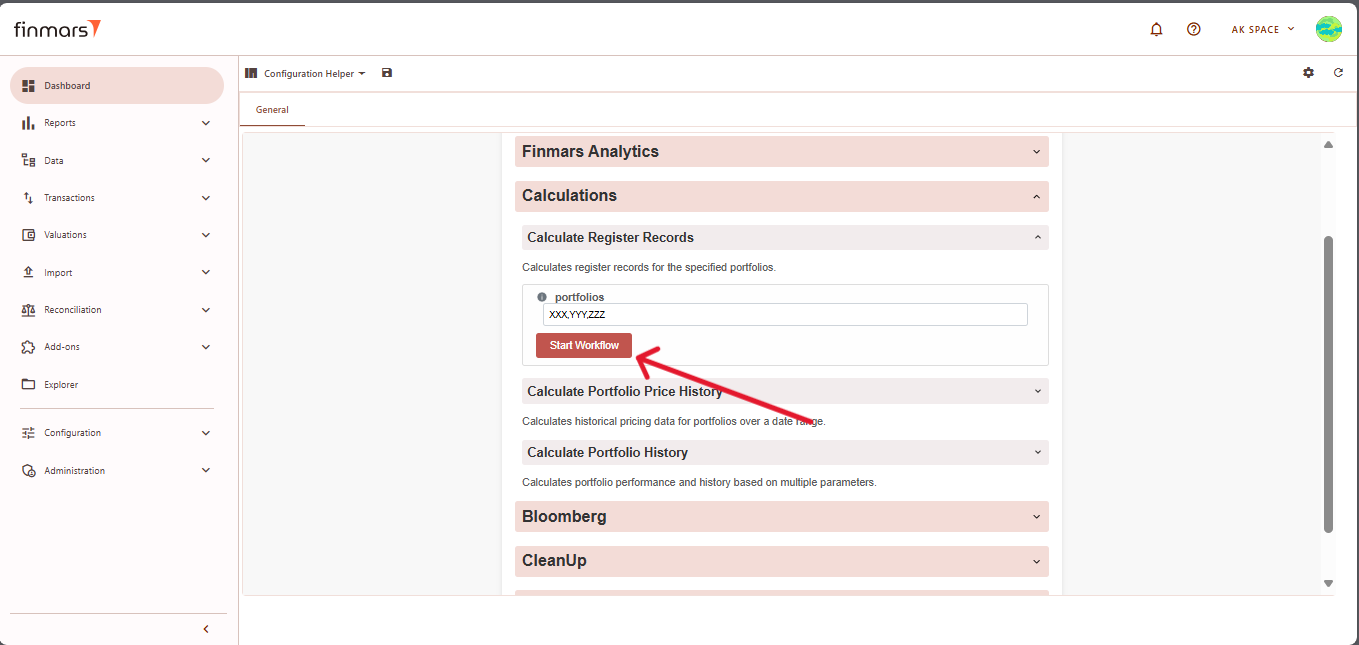Click the refresh icon in the toolbar

click(1338, 73)
